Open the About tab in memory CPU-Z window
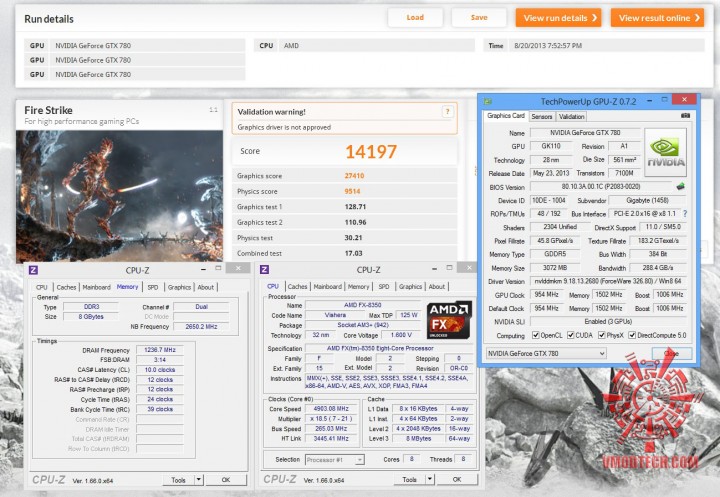The height and width of the screenshot is (497, 720). pyautogui.click(x=206, y=287)
